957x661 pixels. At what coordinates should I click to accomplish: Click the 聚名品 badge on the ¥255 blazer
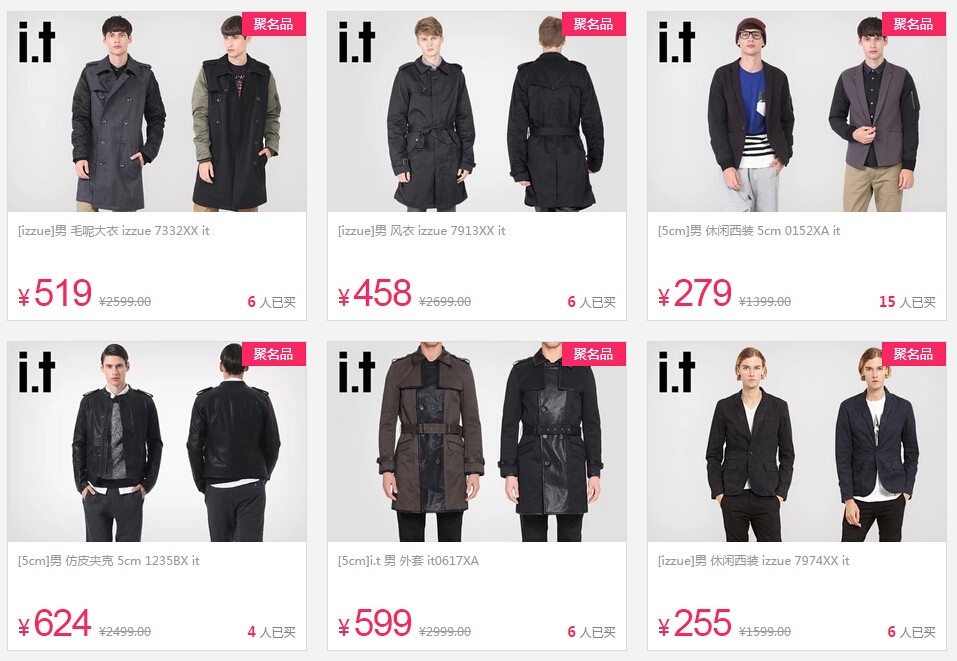click(x=914, y=353)
